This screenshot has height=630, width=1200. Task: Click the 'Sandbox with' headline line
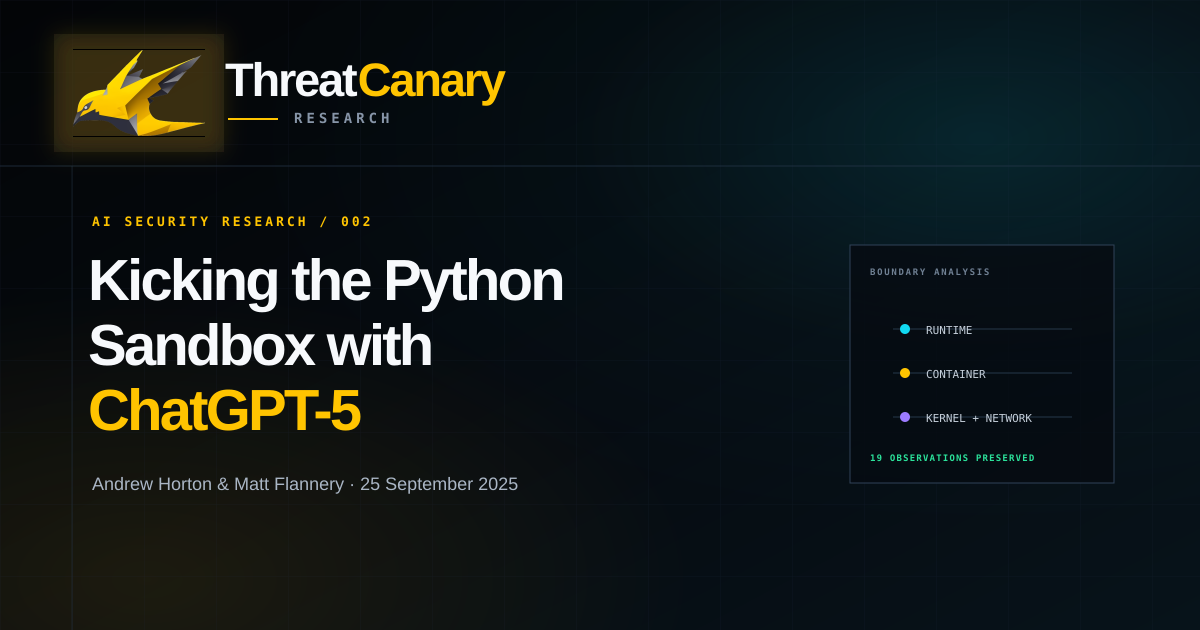(260, 345)
